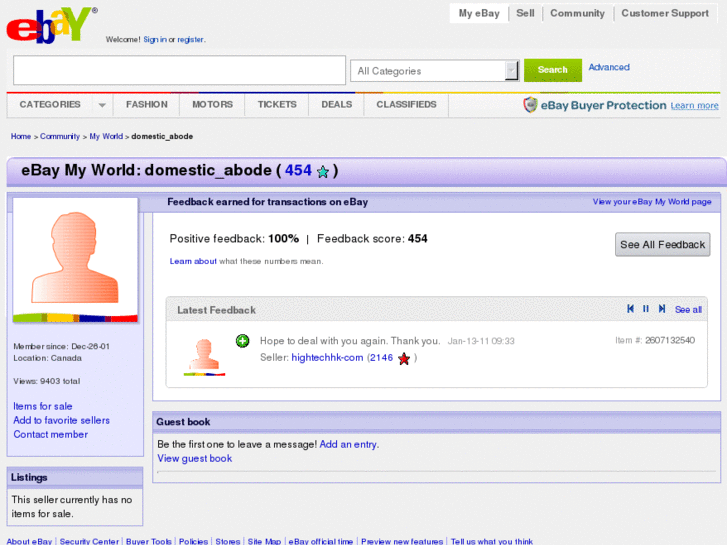Open the CATEGORIES menu
Viewport: 727px width, 545px height.
click(x=50, y=104)
